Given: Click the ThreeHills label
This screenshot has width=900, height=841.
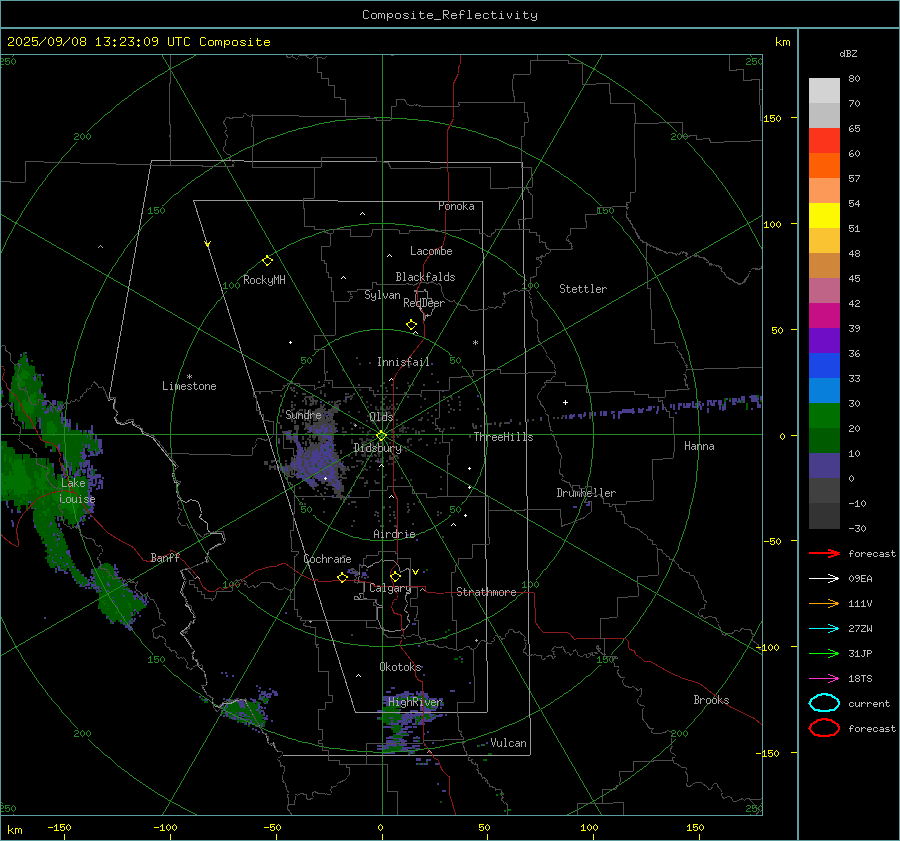Looking at the screenshot, I should coord(503,437).
